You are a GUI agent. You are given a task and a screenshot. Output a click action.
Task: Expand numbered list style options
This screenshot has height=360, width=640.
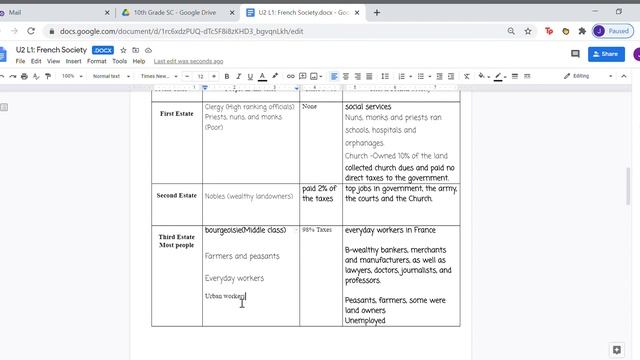[x=410, y=76]
